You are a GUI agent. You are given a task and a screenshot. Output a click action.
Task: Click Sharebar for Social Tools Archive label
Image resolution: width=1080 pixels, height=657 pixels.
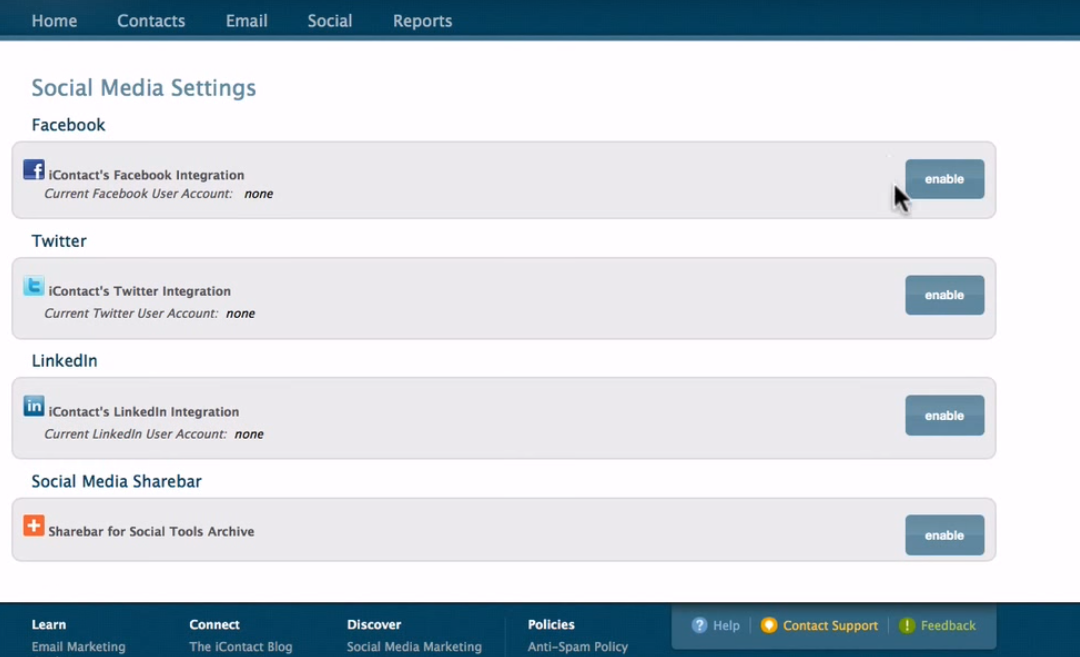coord(151,532)
